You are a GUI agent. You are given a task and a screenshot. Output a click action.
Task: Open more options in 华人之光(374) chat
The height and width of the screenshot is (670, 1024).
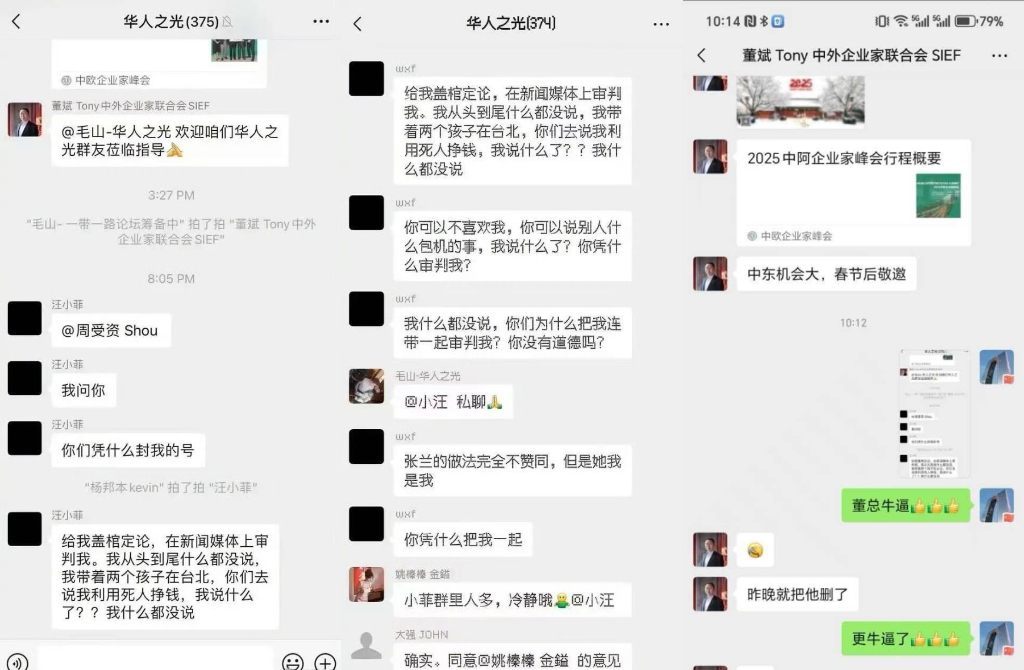[x=661, y=24]
